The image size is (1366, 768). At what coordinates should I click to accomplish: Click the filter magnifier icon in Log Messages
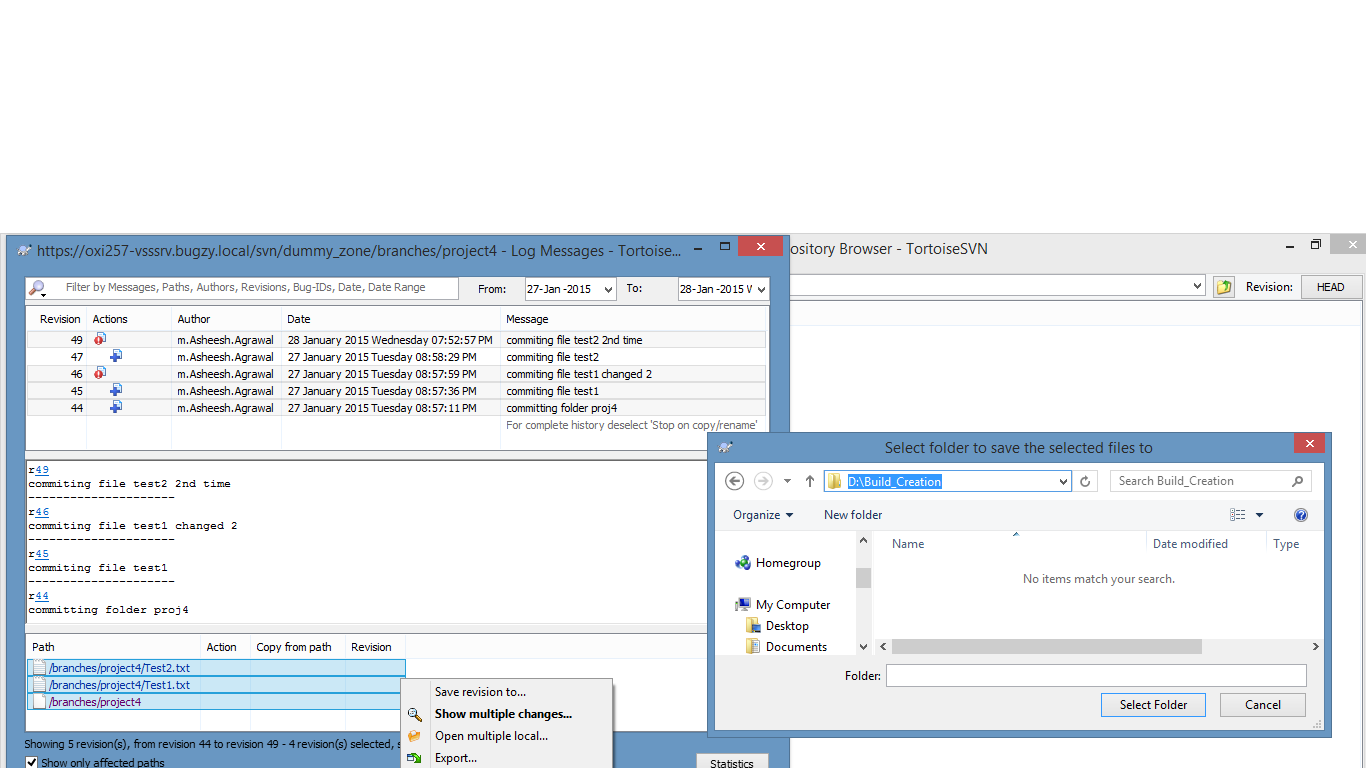[36, 288]
